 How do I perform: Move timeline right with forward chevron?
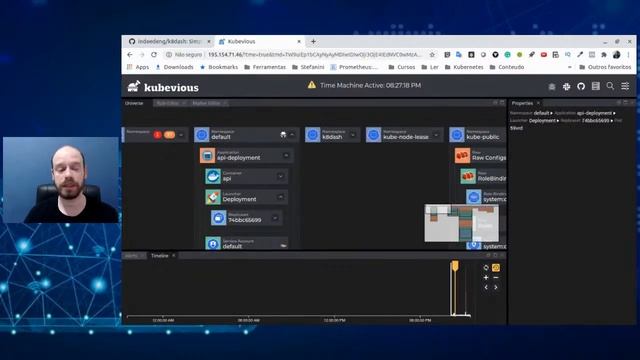point(496,287)
